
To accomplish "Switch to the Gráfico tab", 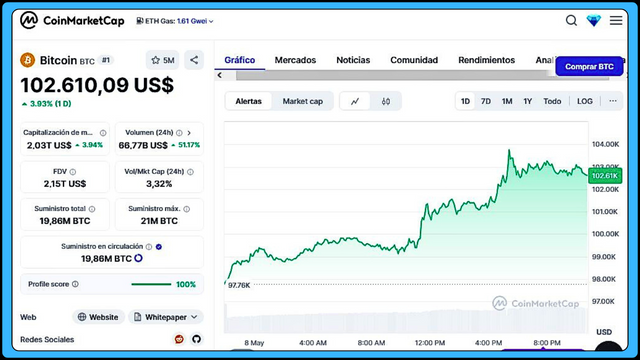I will [240, 60].
